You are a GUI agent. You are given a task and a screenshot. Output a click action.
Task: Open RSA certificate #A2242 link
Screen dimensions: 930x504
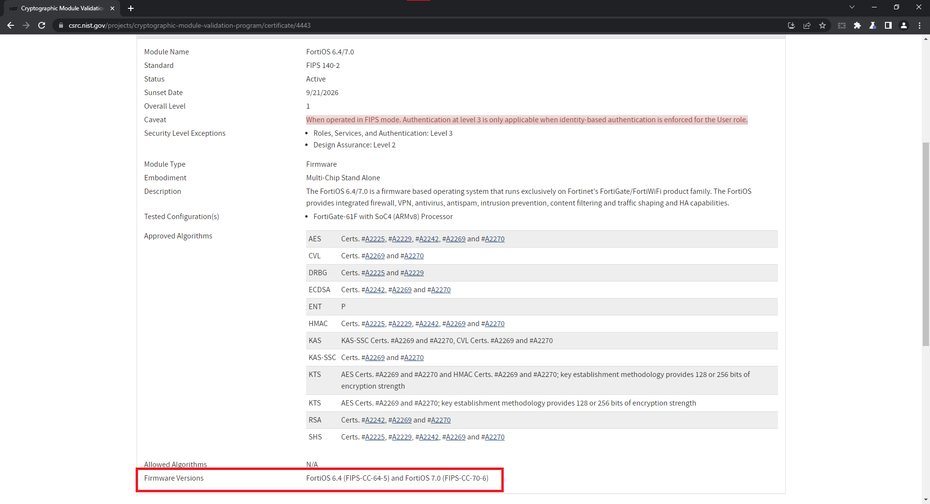click(x=374, y=420)
